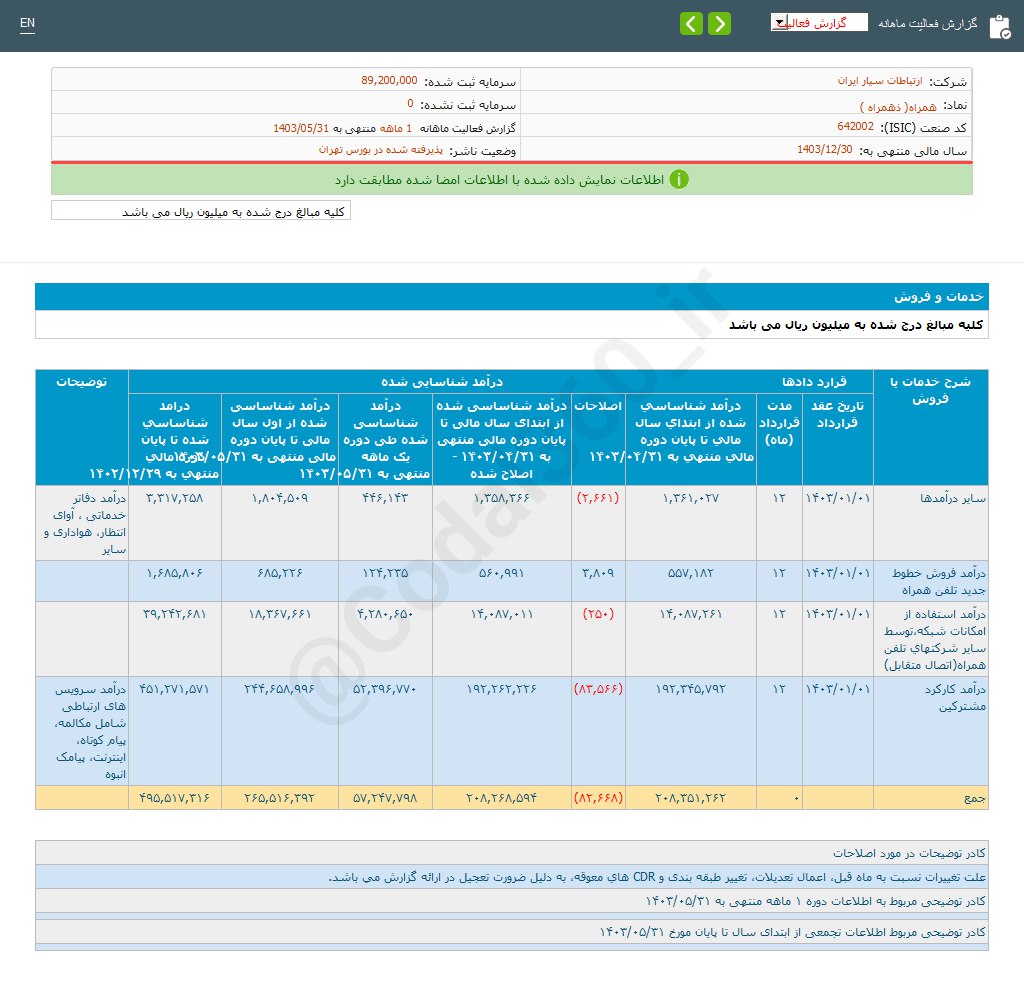This screenshot has height=991, width=1024.
Task: Click the توضیحات column header
Action: pyautogui.click(x=81, y=381)
